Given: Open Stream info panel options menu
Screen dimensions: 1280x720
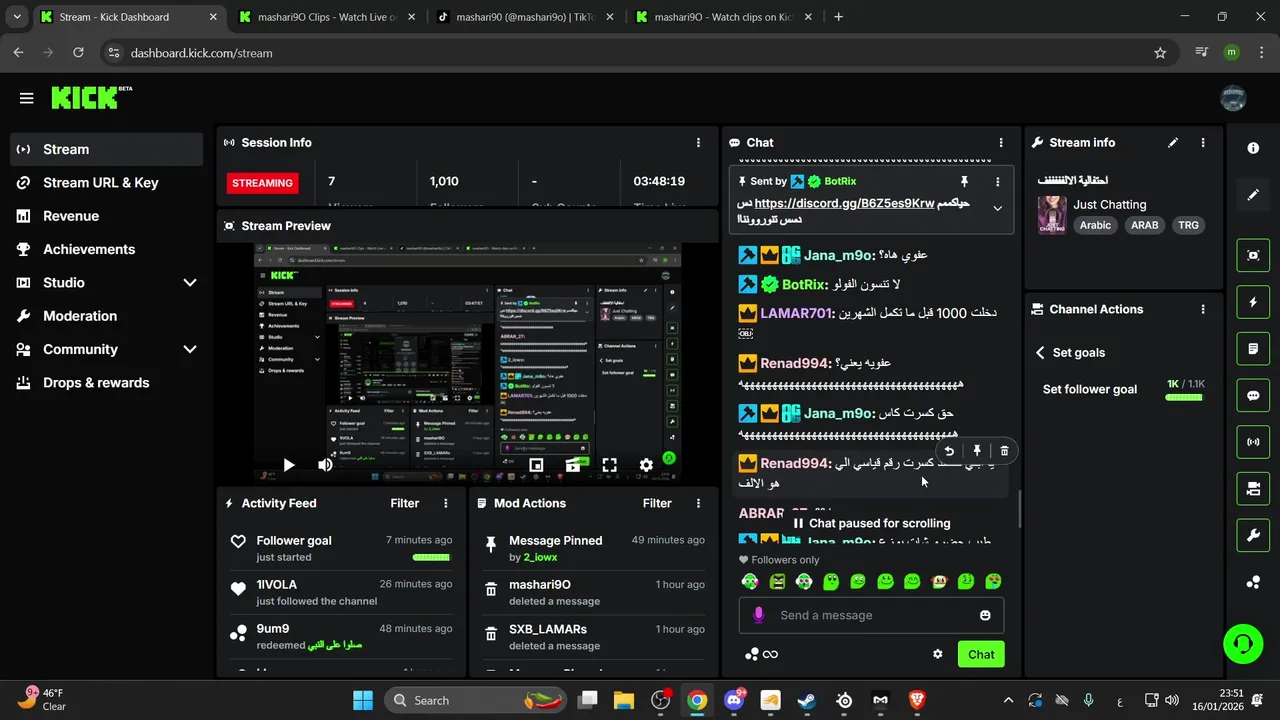Looking at the screenshot, I should (1203, 143).
